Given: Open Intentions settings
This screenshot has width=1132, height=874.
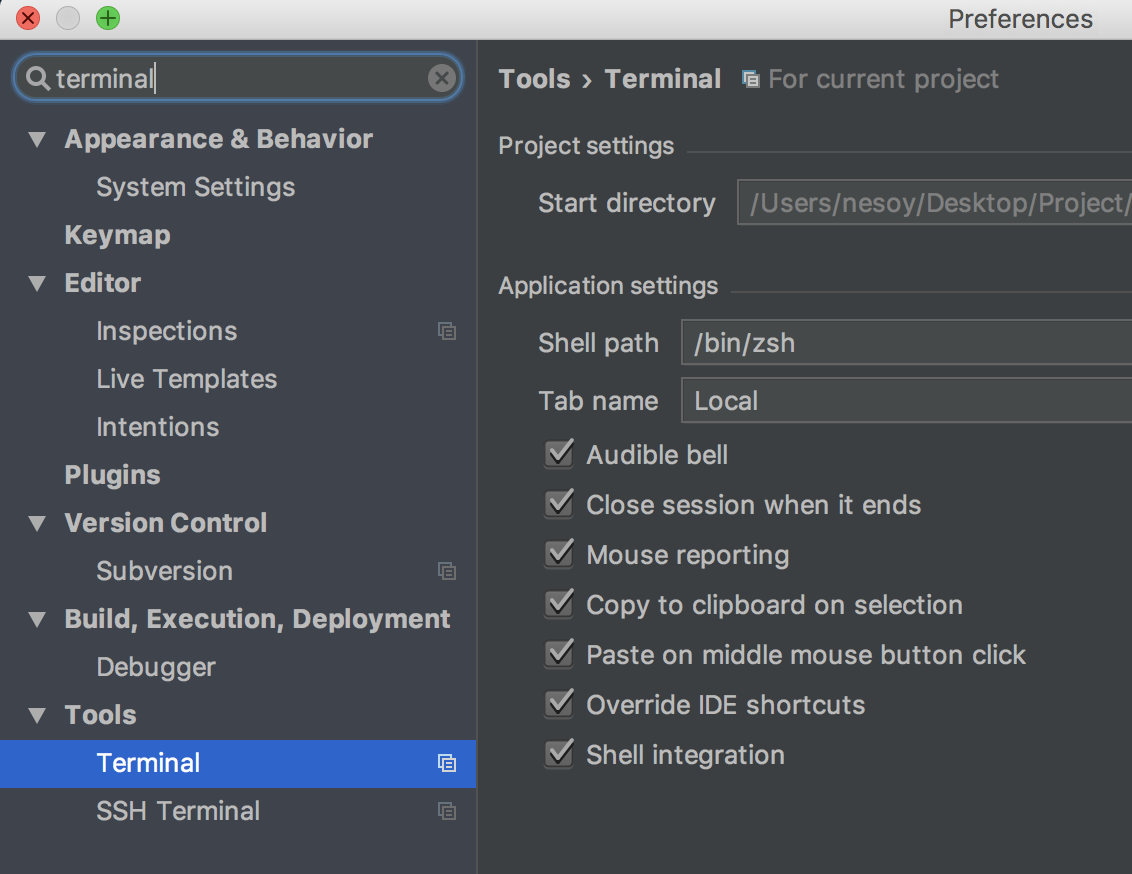Looking at the screenshot, I should click(x=157, y=427).
